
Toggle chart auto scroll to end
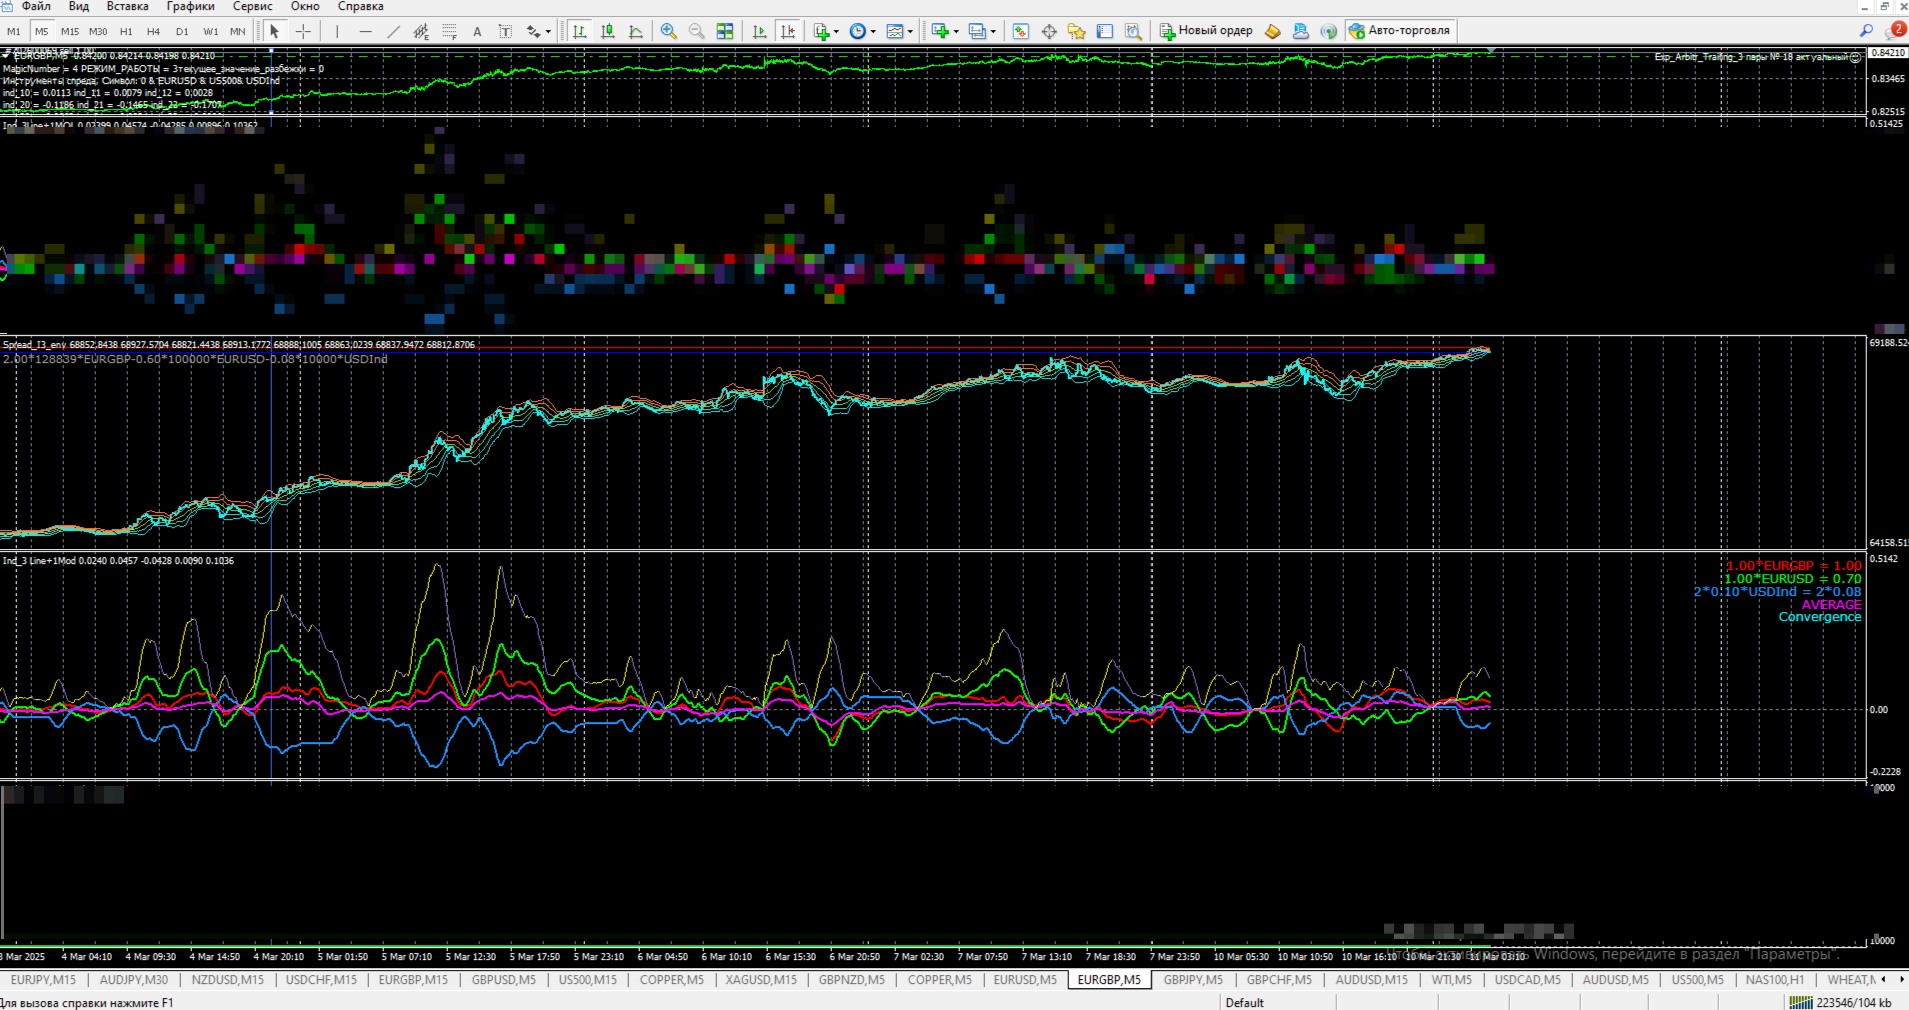point(760,32)
